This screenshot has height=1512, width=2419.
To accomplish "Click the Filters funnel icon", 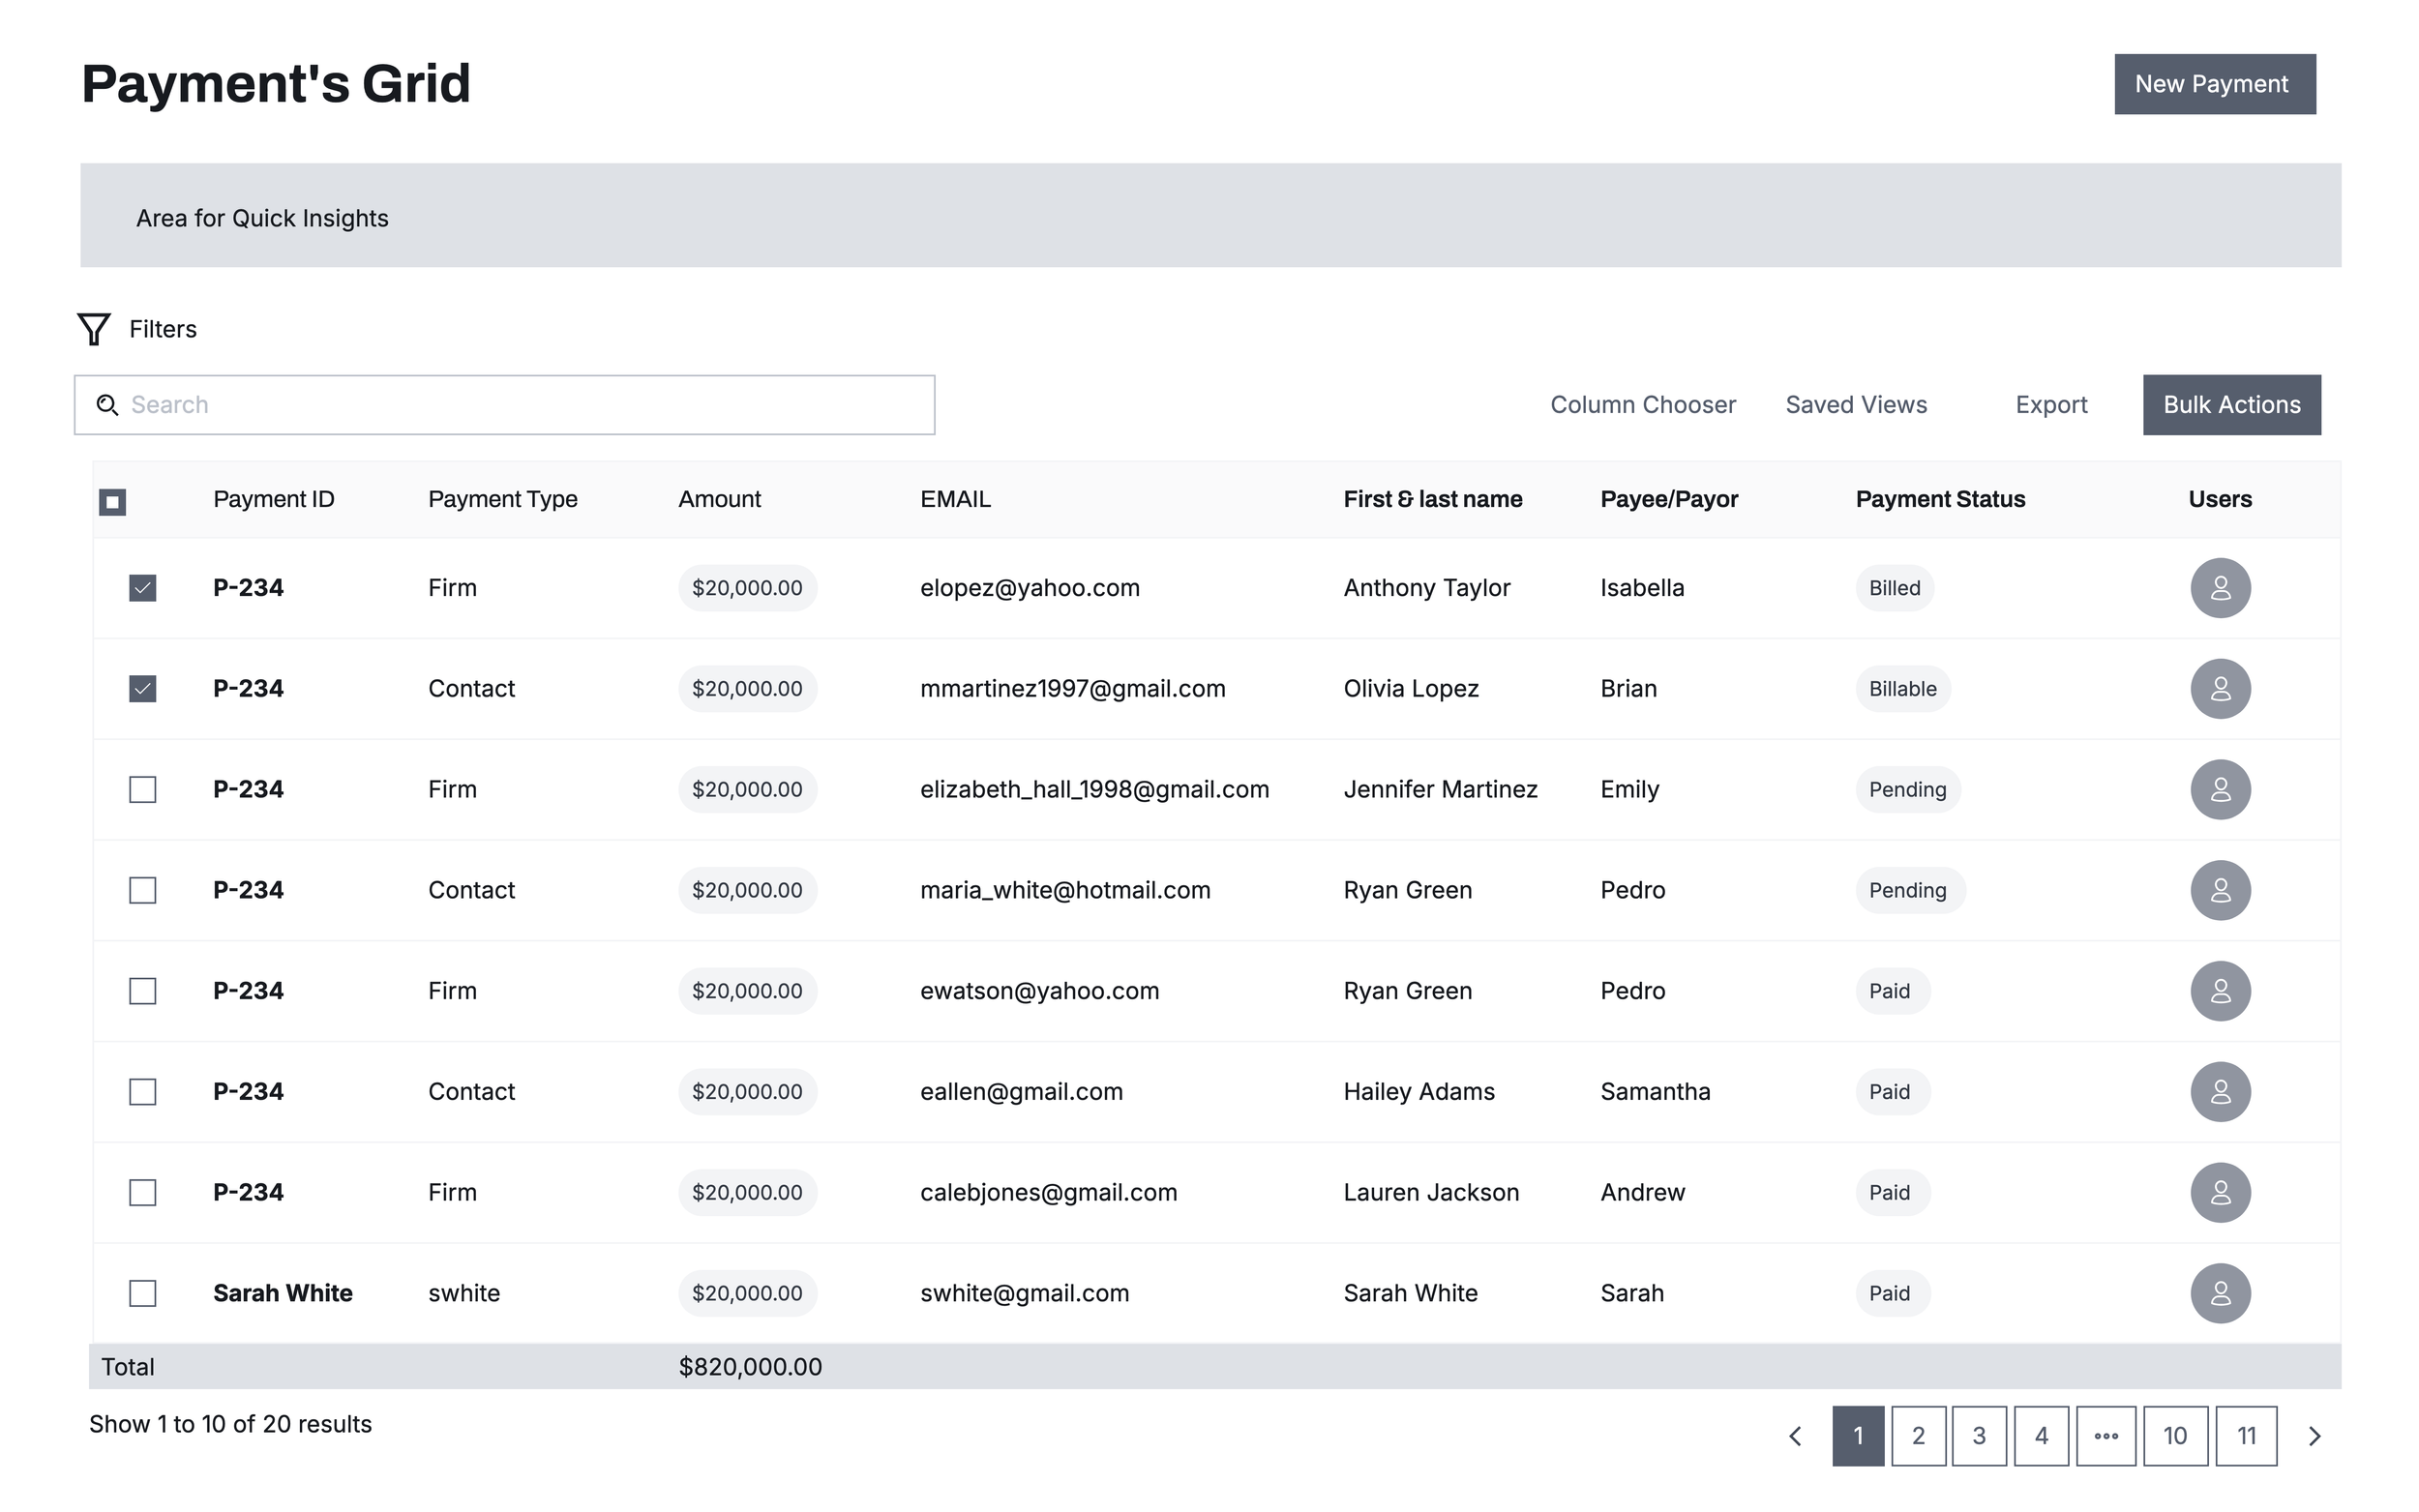I will (x=93, y=329).
